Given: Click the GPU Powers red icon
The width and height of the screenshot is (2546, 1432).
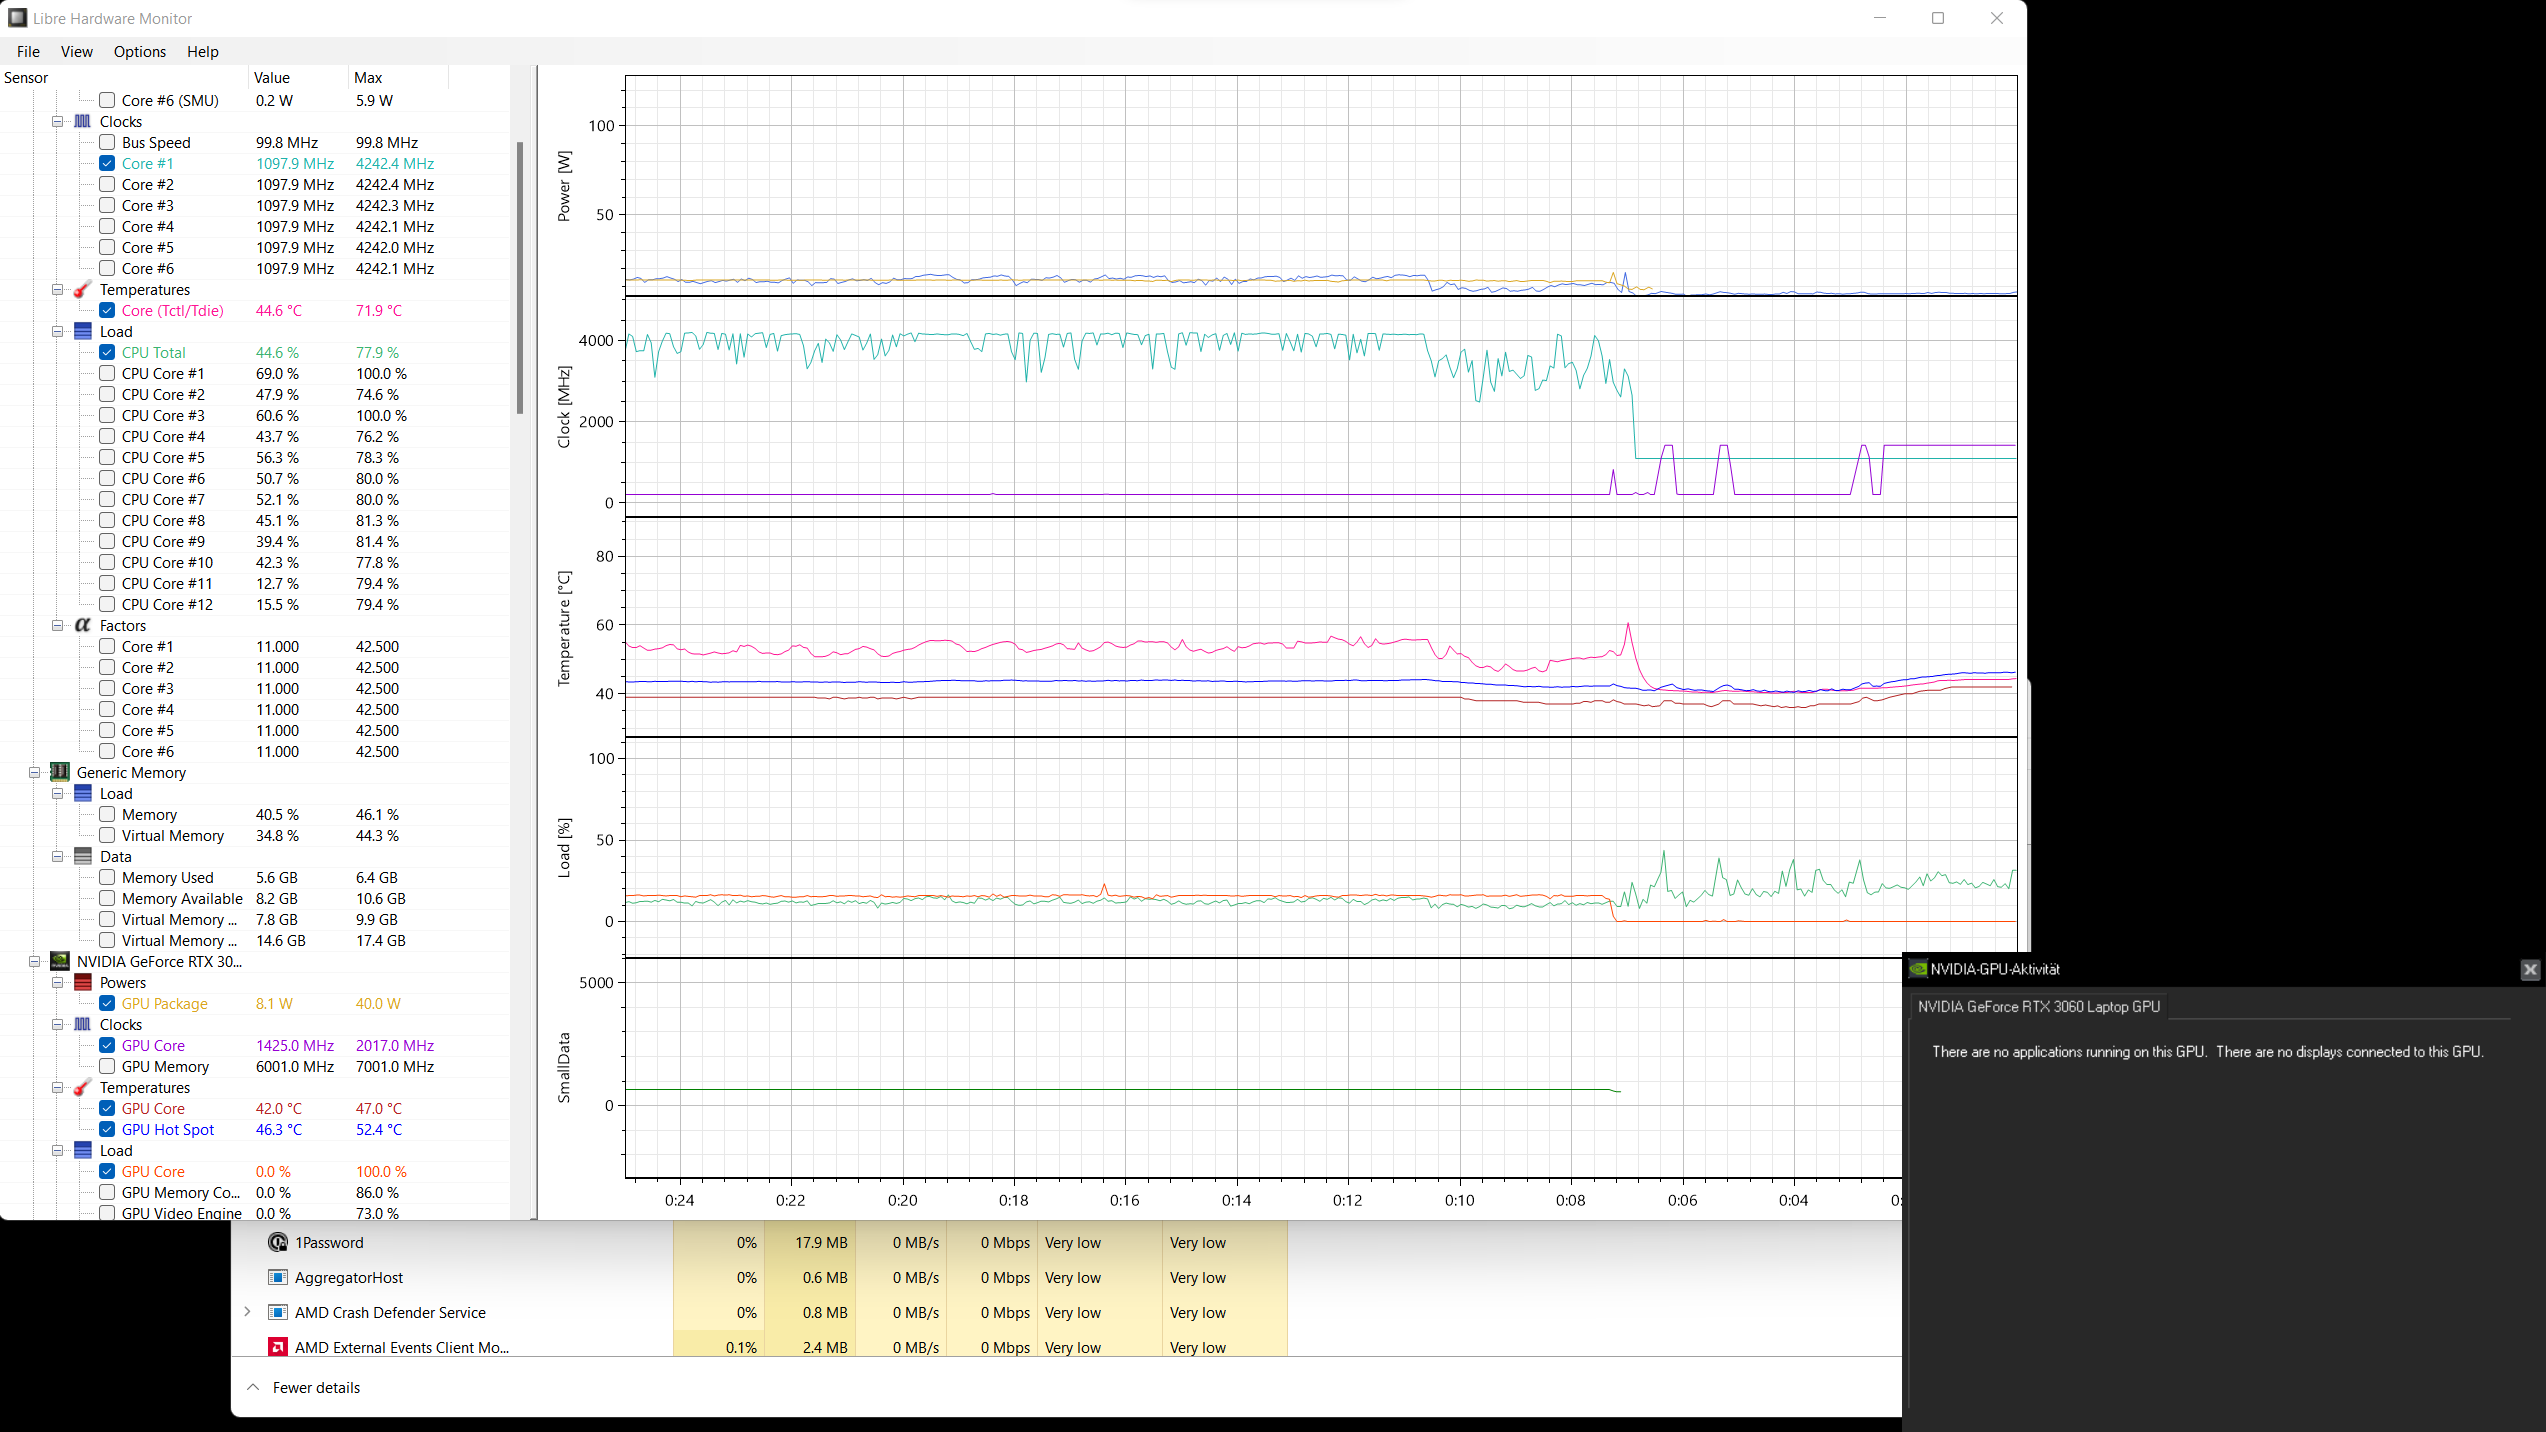Looking at the screenshot, I should pos(83,982).
